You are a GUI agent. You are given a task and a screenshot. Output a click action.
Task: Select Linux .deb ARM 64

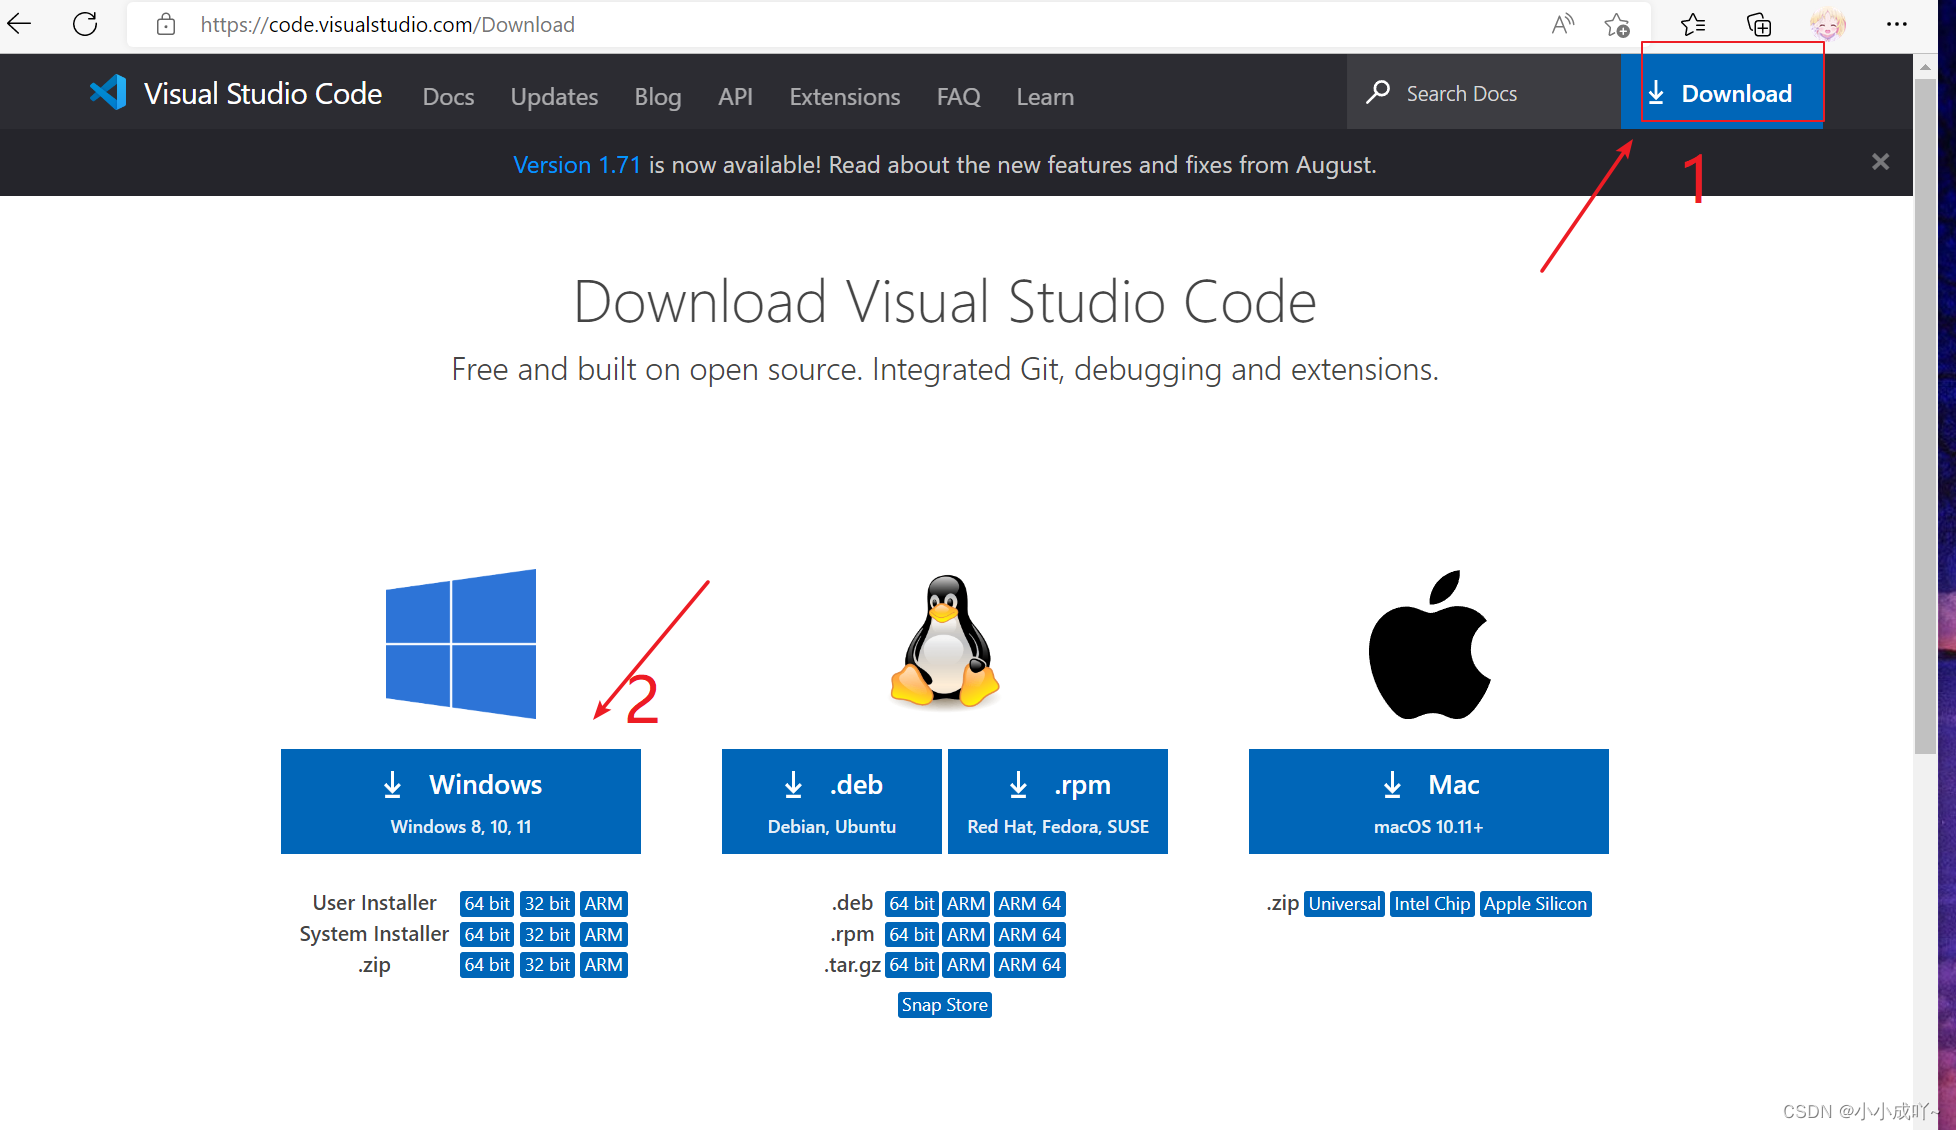pyautogui.click(x=1030, y=904)
